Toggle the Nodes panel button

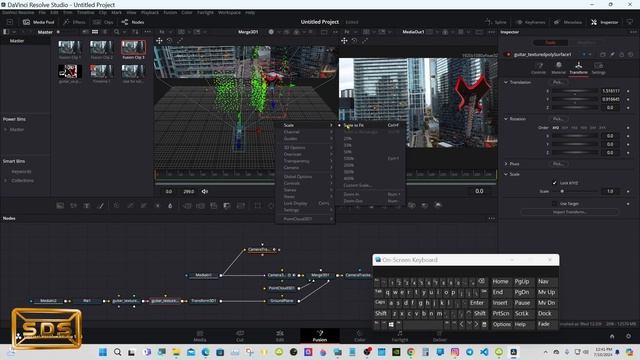point(133,22)
